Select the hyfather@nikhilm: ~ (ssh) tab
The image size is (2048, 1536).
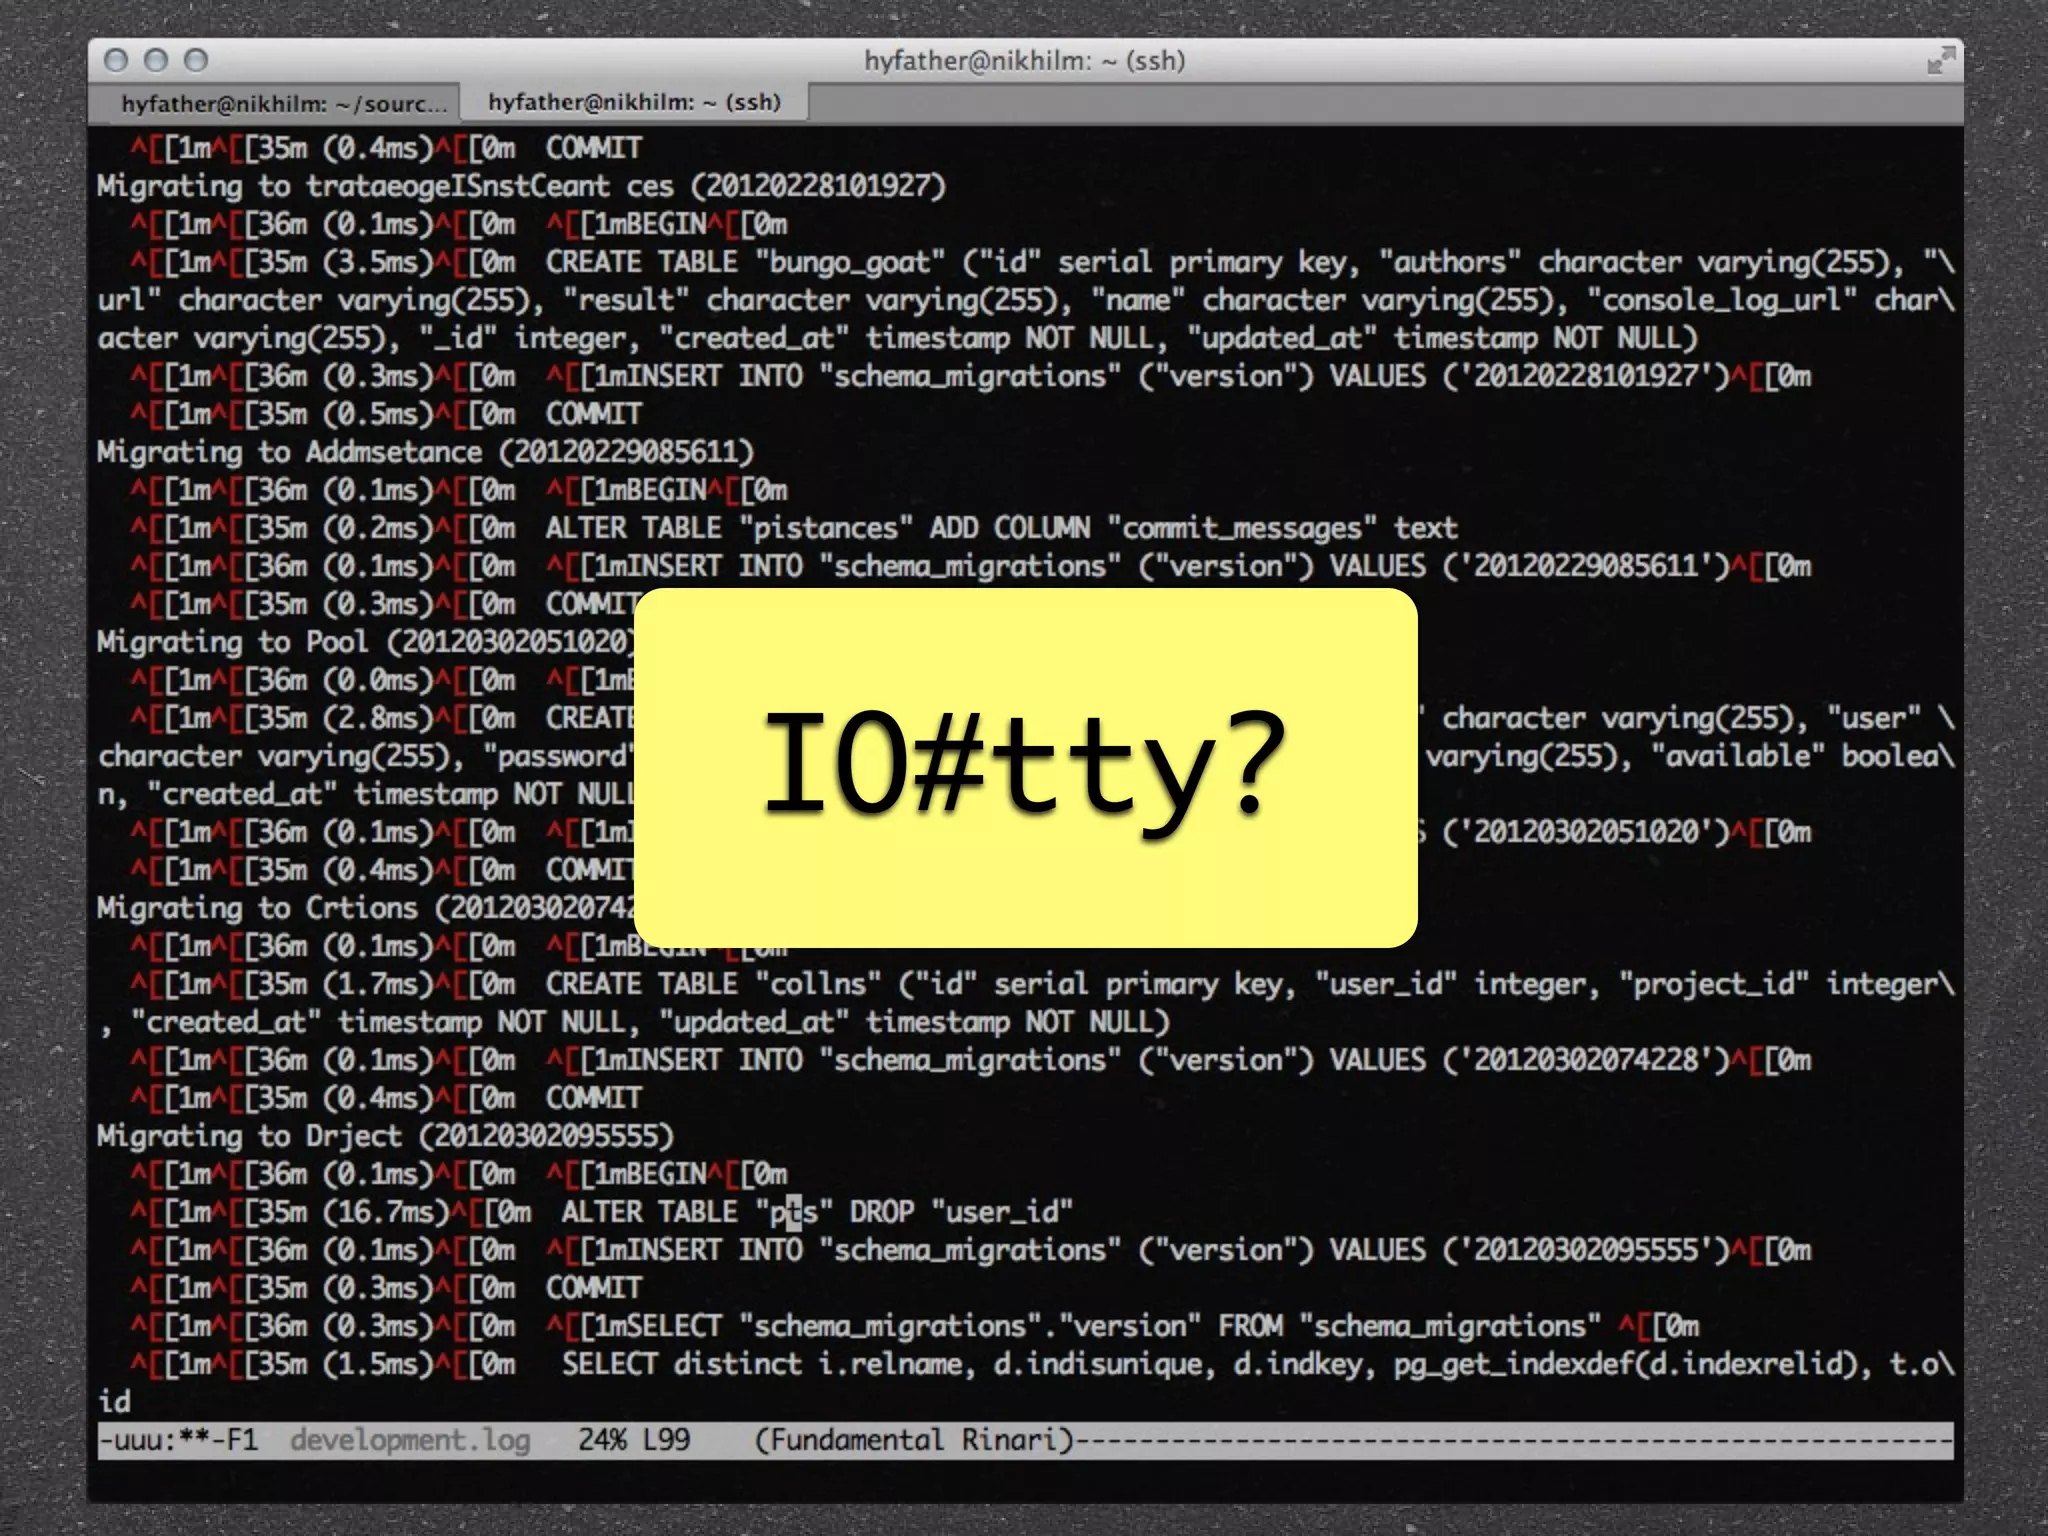click(634, 102)
